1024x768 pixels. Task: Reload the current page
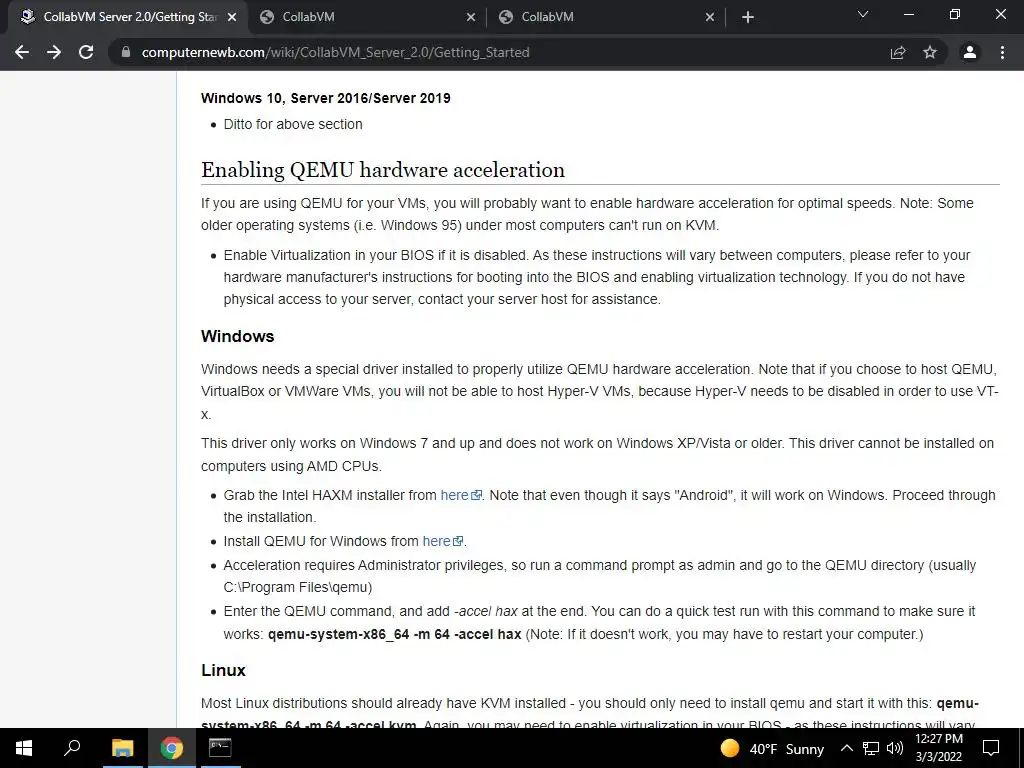pos(86,52)
